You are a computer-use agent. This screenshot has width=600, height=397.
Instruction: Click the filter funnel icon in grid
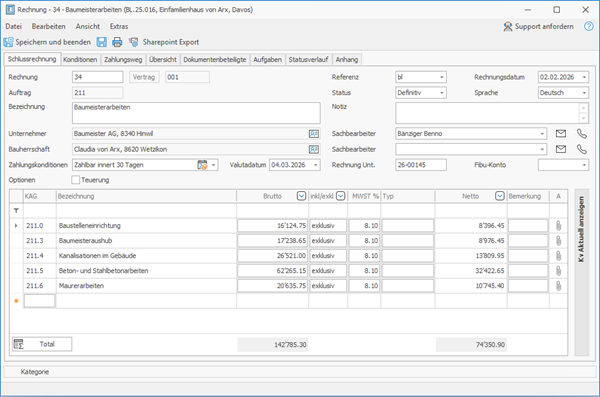[16, 211]
